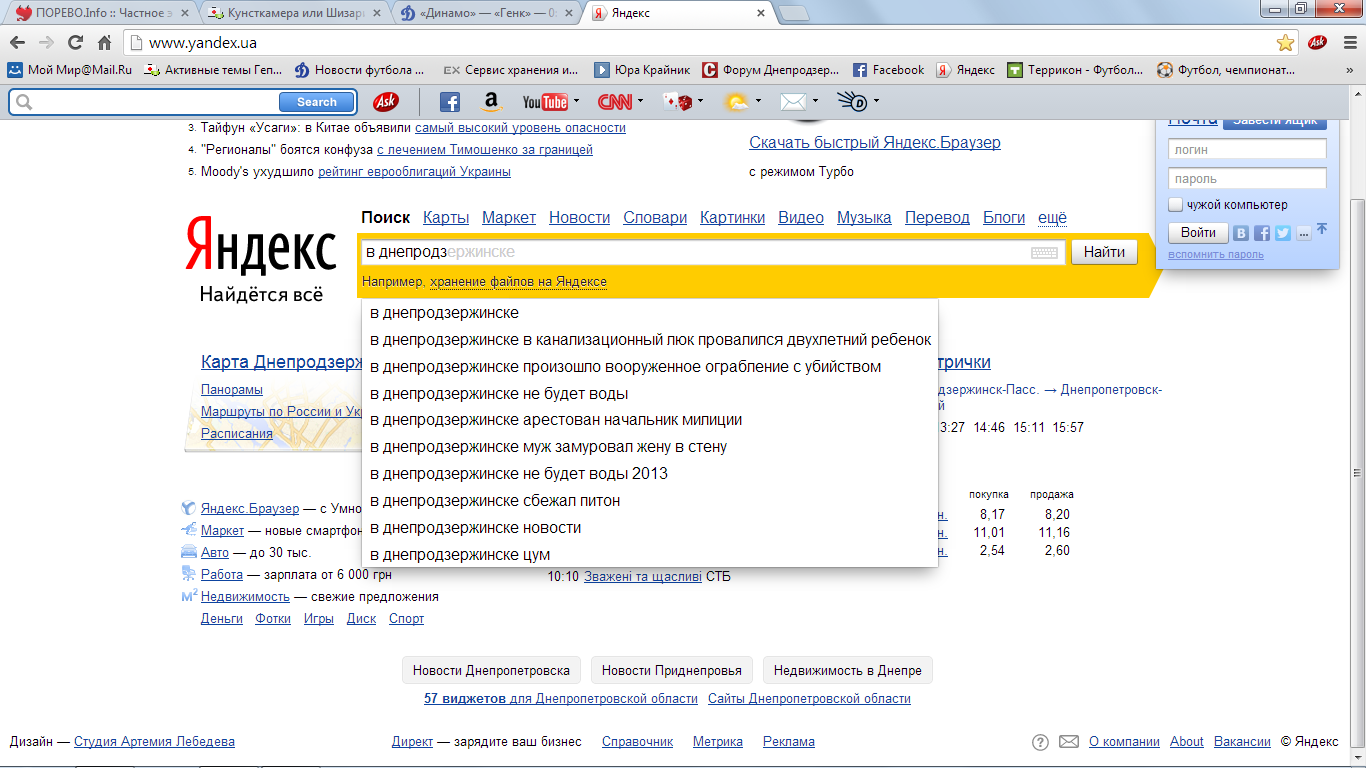Go to browser home page icon
1366x768 pixels.
104,43
